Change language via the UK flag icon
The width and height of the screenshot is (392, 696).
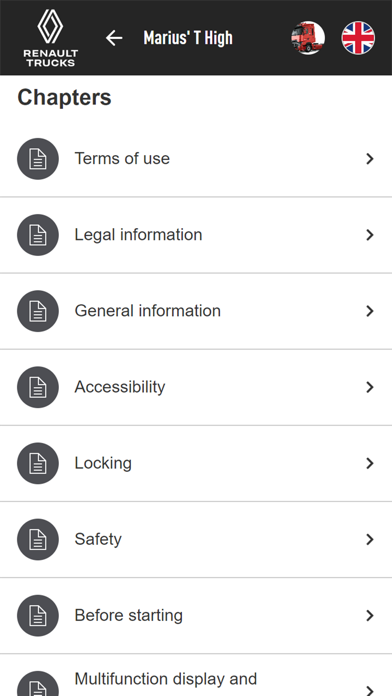[358, 38]
